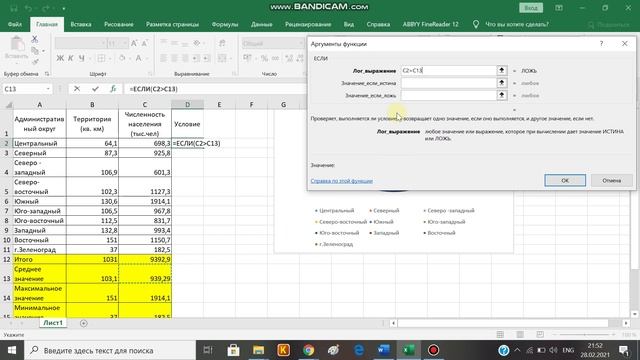Click the accounting currency format icon
This screenshot has height=360, width=640.
(x=247, y=58)
